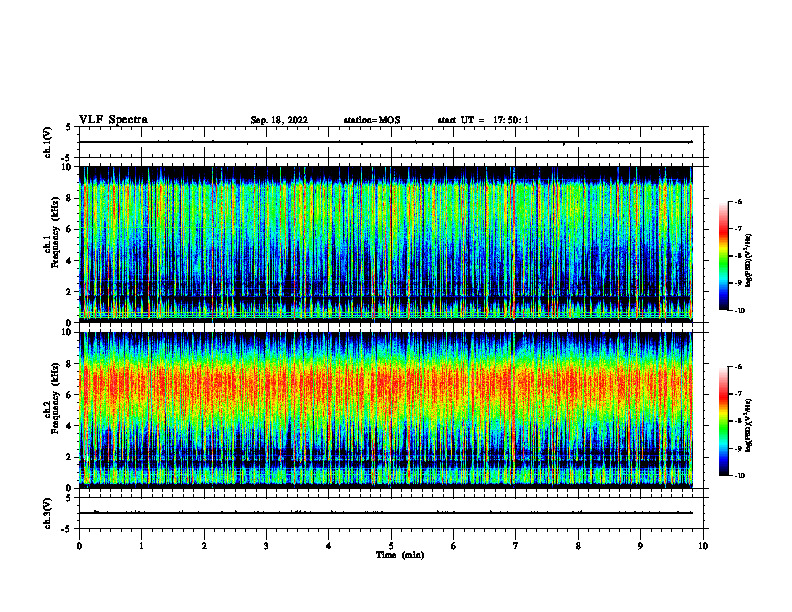Click the ch.2 frequency tick label "8"
This screenshot has width=792, height=612.
[70, 364]
